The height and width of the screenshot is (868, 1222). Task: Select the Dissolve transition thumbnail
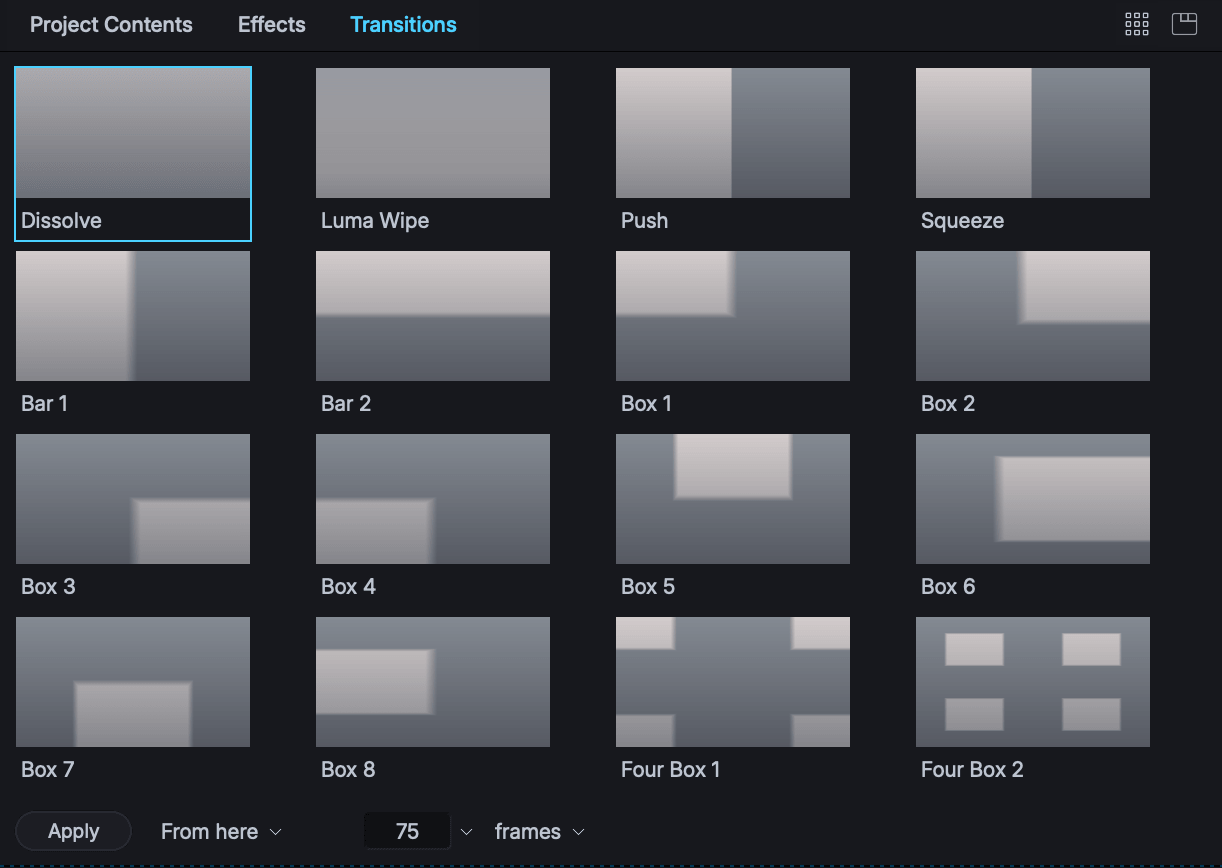click(133, 133)
